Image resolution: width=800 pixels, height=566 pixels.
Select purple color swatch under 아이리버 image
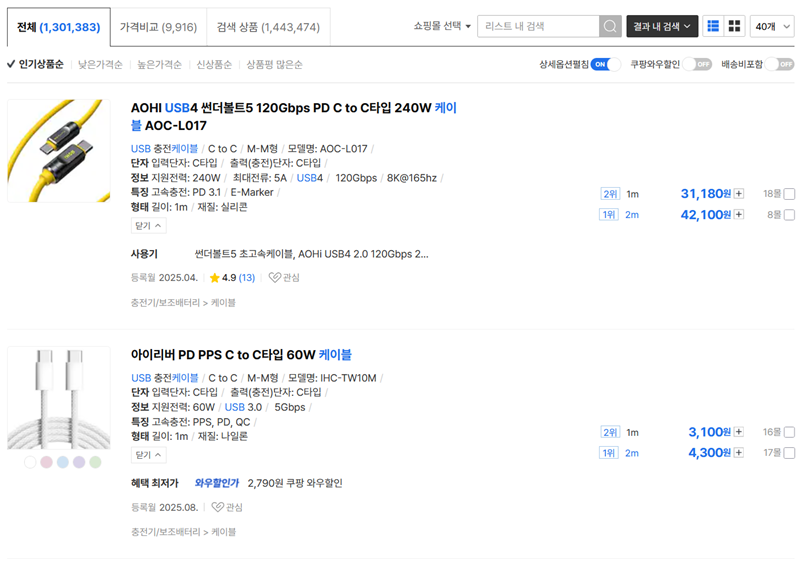79,462
